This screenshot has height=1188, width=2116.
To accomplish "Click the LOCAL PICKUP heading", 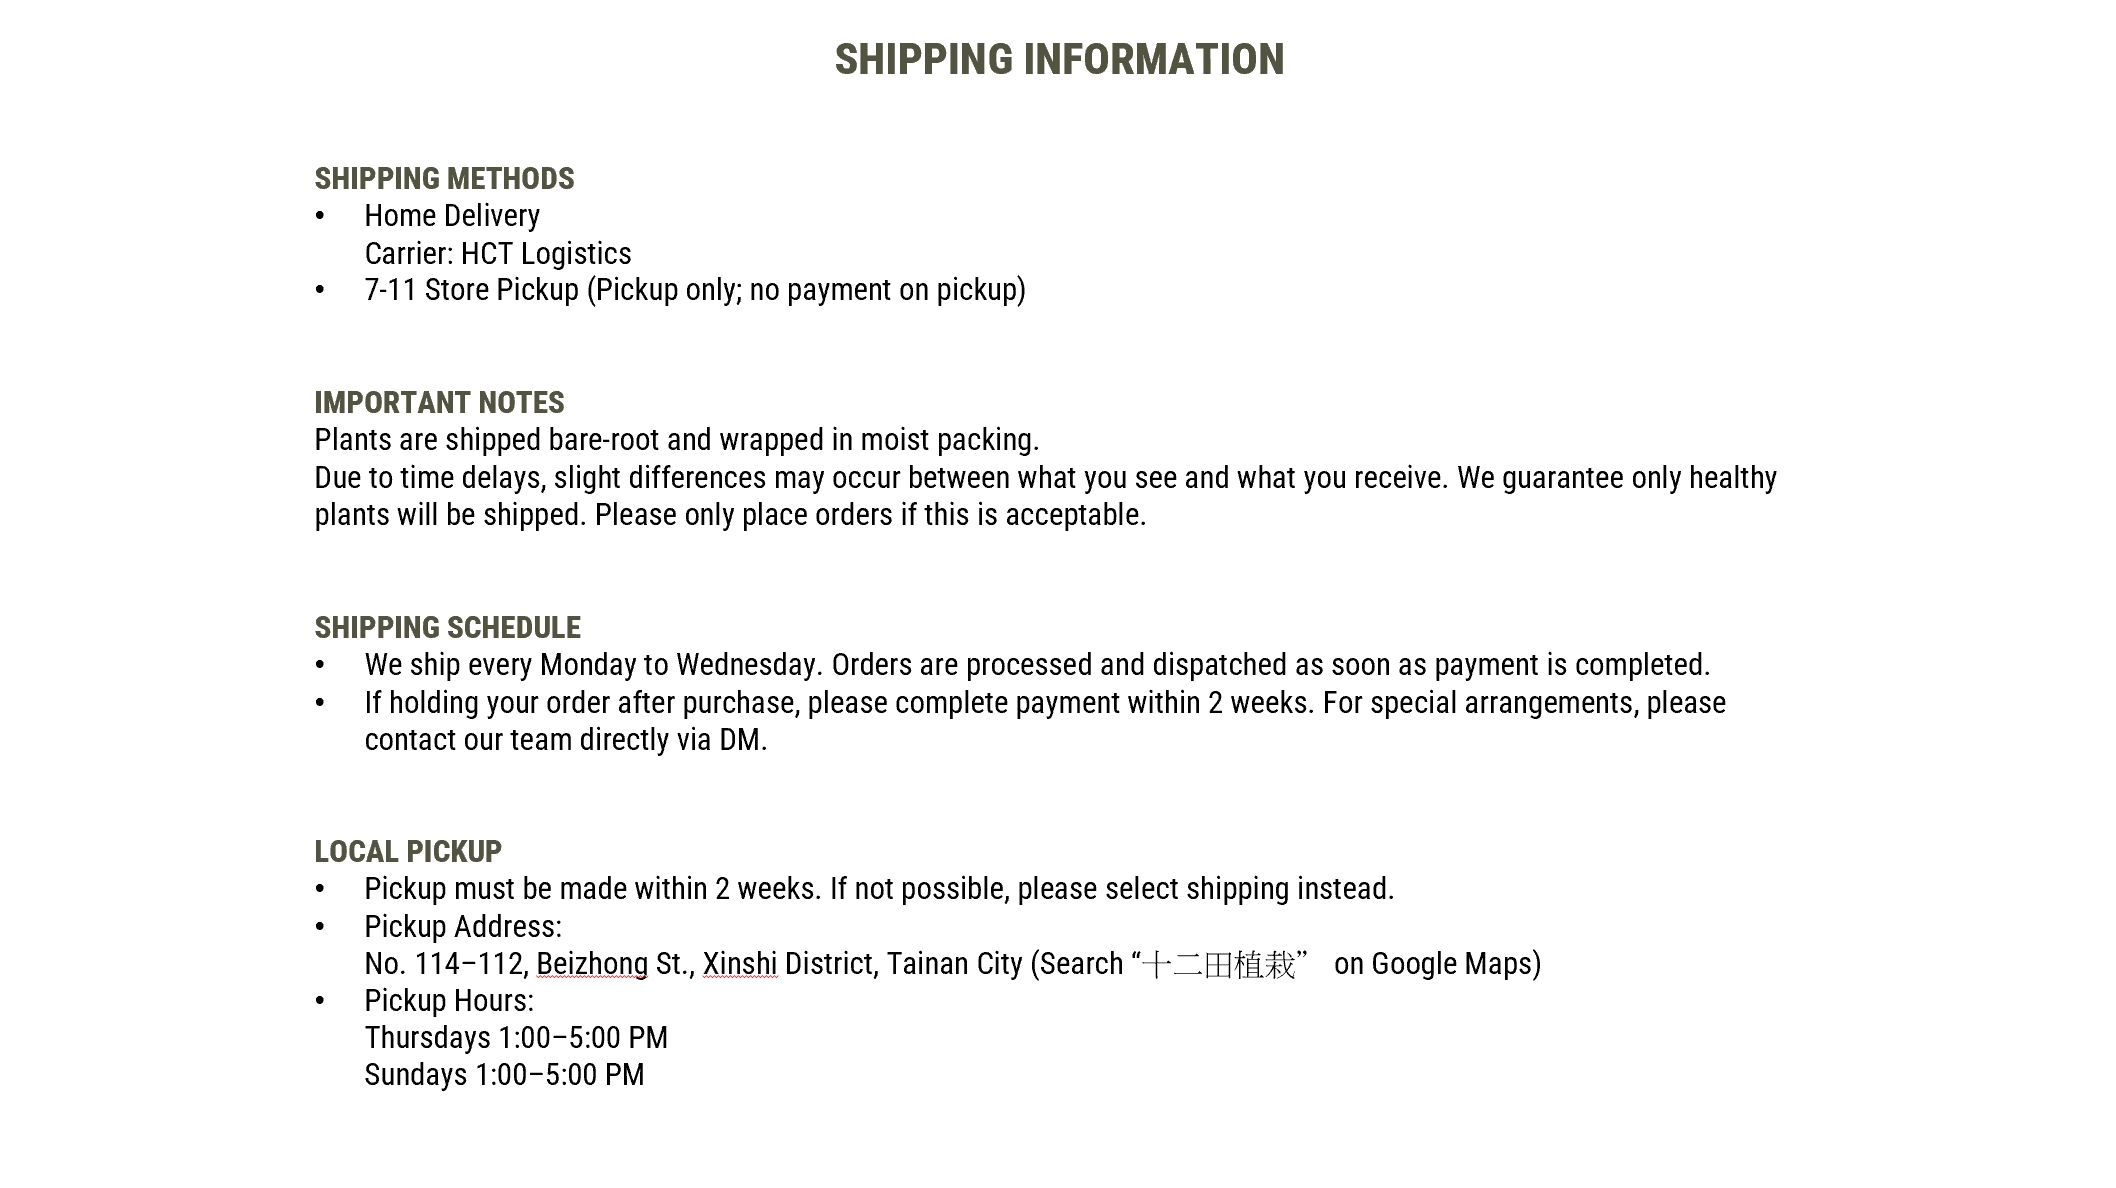I will pos(408,852).
